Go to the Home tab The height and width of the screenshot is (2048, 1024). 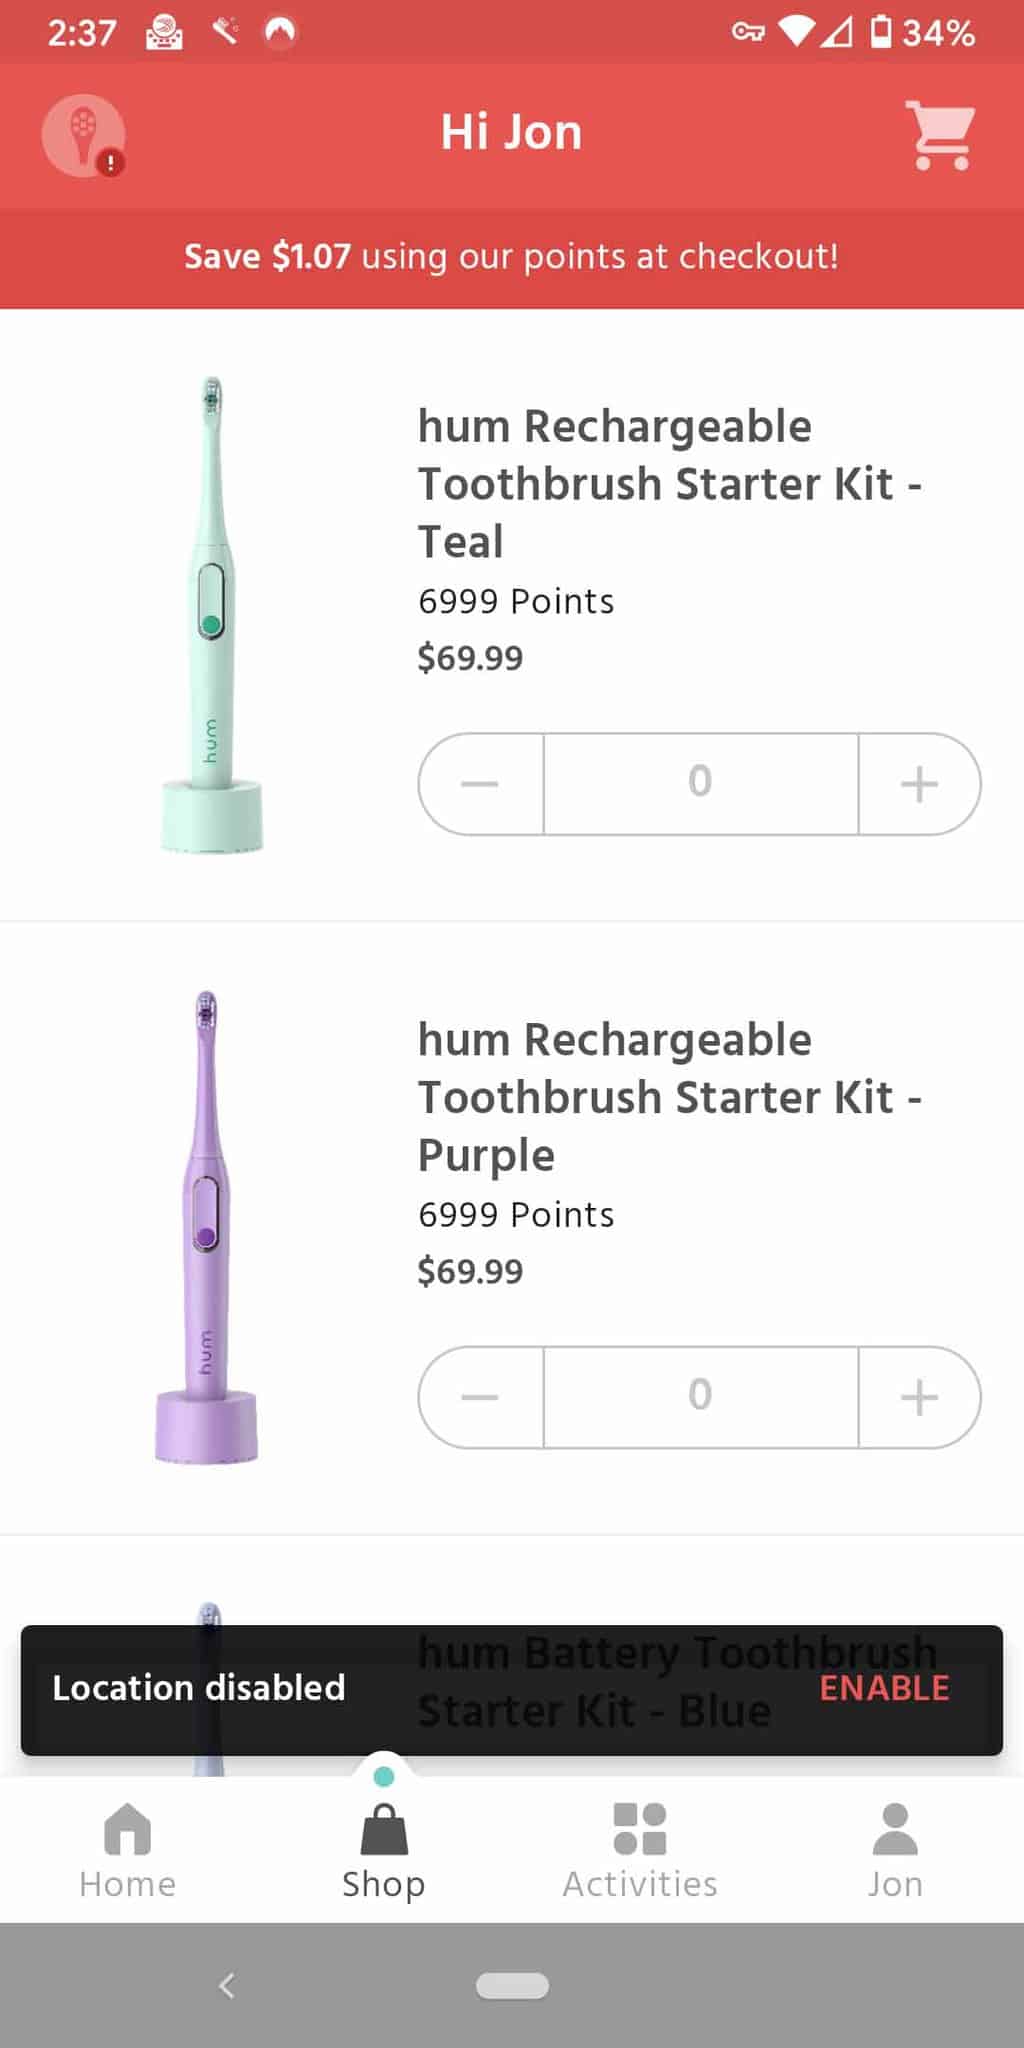128,1850
